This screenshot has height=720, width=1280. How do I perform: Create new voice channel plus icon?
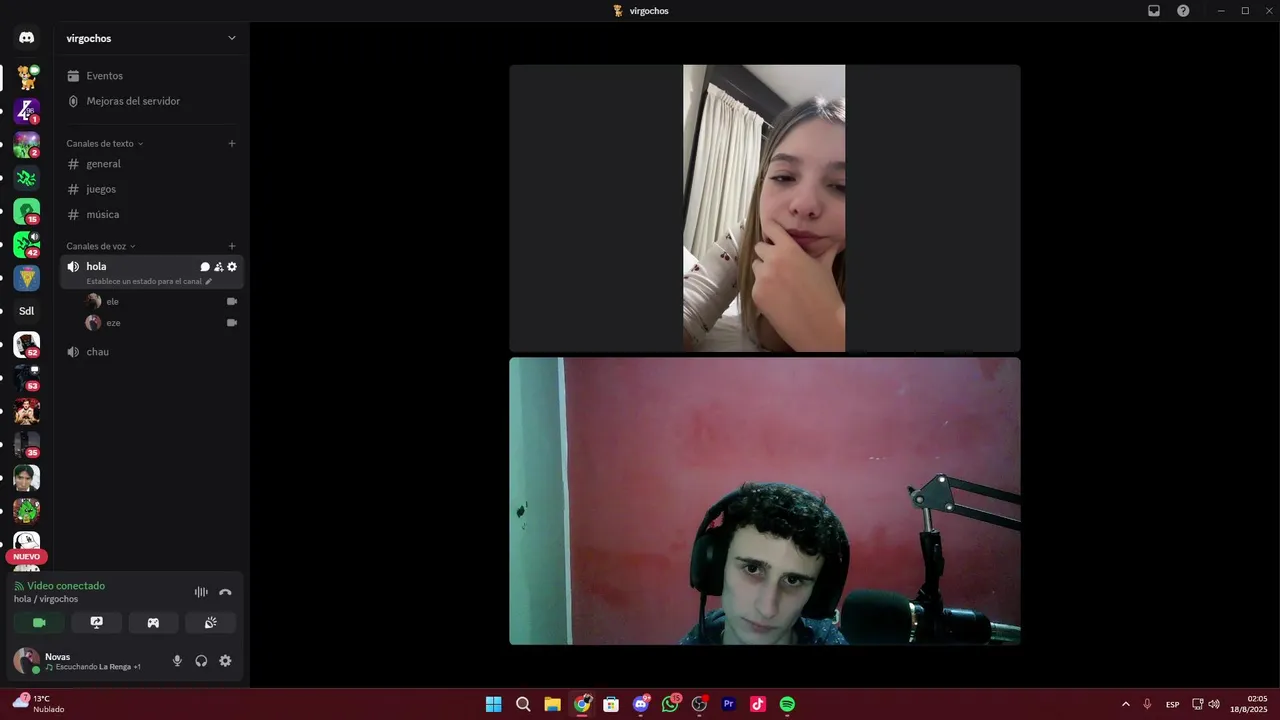point(232,246)
